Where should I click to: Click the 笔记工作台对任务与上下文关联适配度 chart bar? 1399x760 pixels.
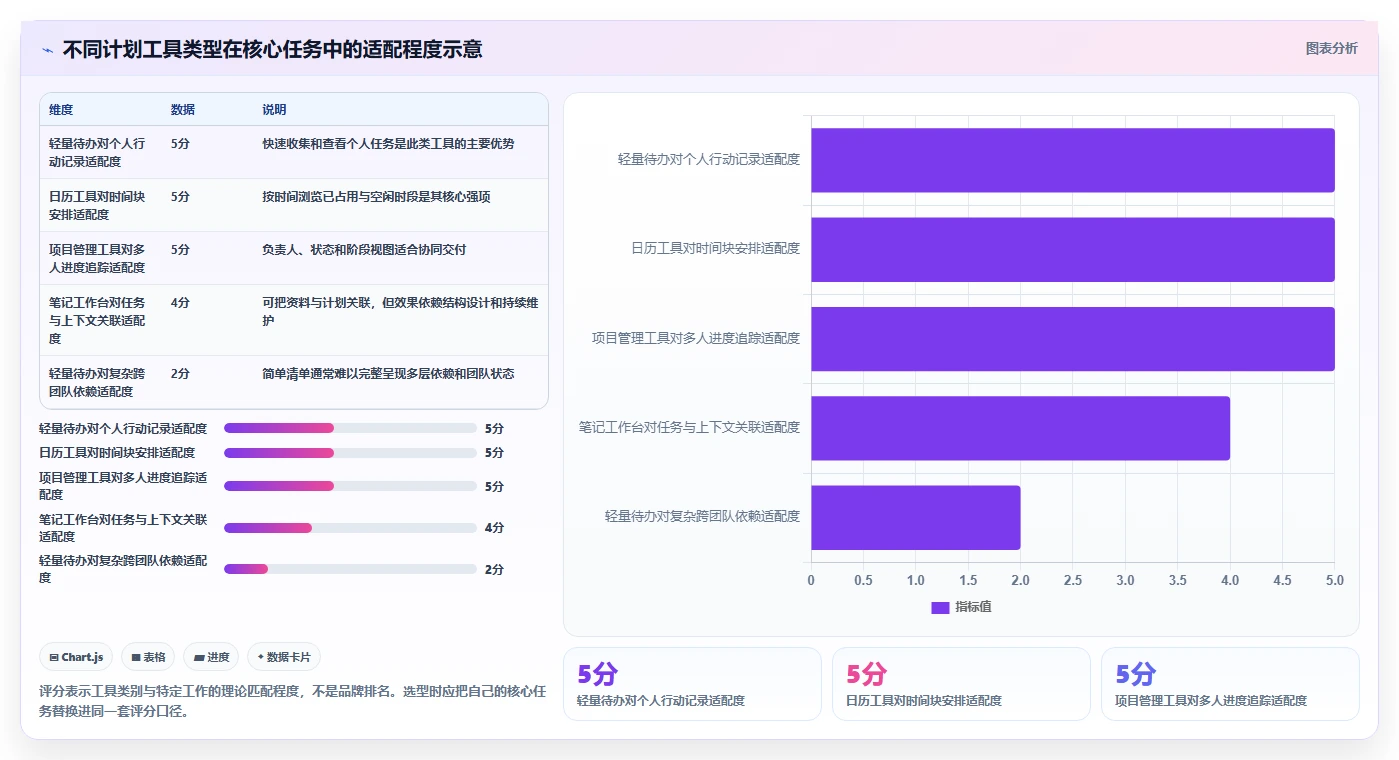click(1020, 428)
